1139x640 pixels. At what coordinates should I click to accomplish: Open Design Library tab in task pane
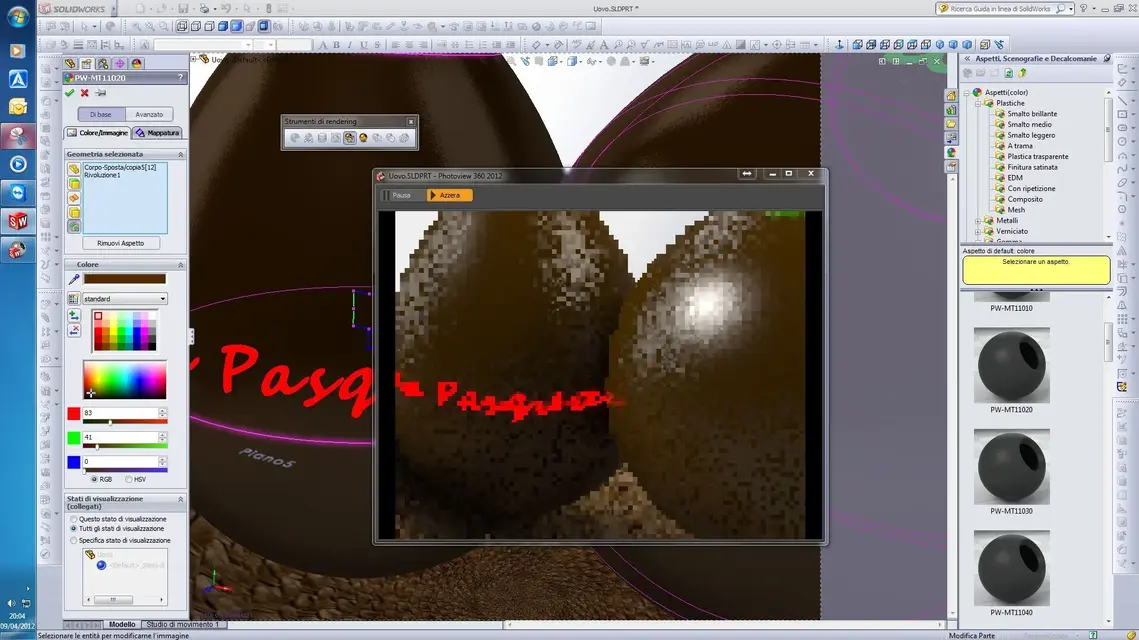coord(951,110)
